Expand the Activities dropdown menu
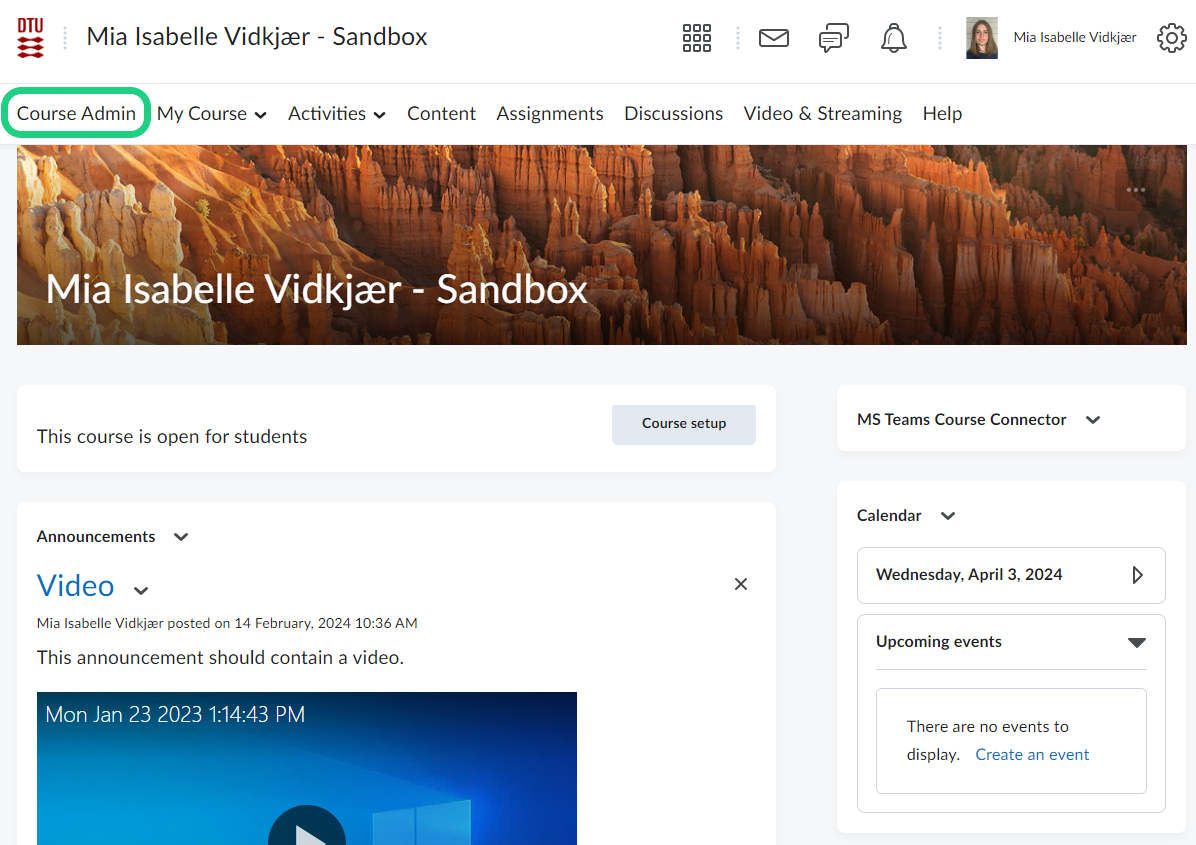 tap(337, 114)
